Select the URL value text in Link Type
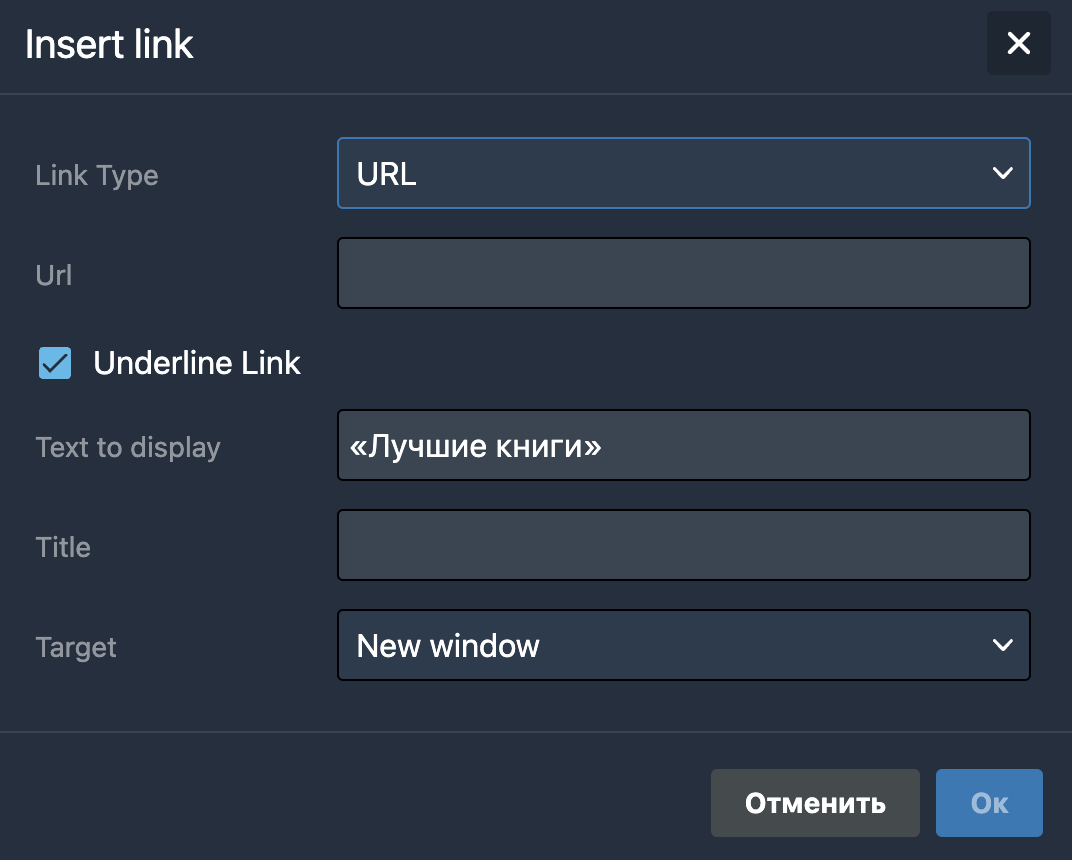Screen dimensions: 1072x860 tap(386, 174)
